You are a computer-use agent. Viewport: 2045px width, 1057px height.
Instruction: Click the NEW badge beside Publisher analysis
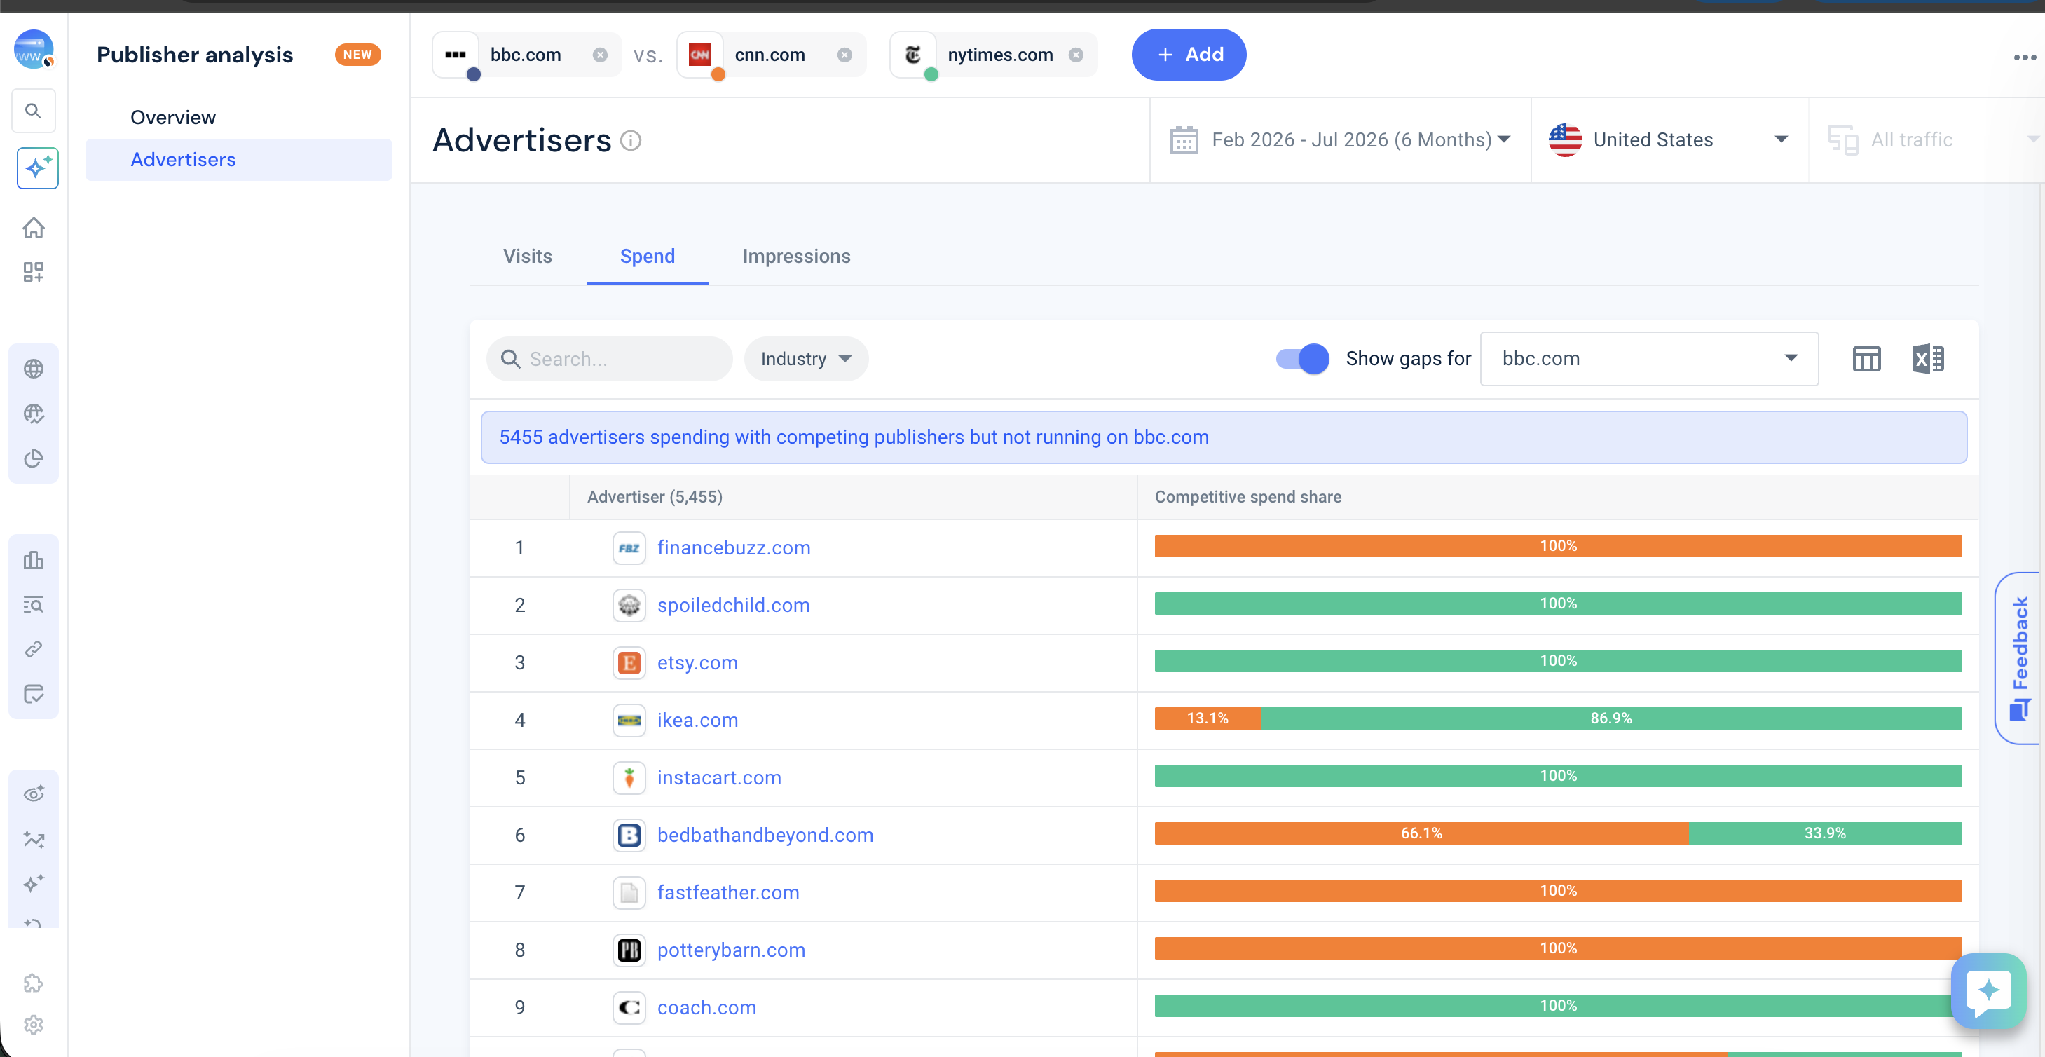coord(357,55)
